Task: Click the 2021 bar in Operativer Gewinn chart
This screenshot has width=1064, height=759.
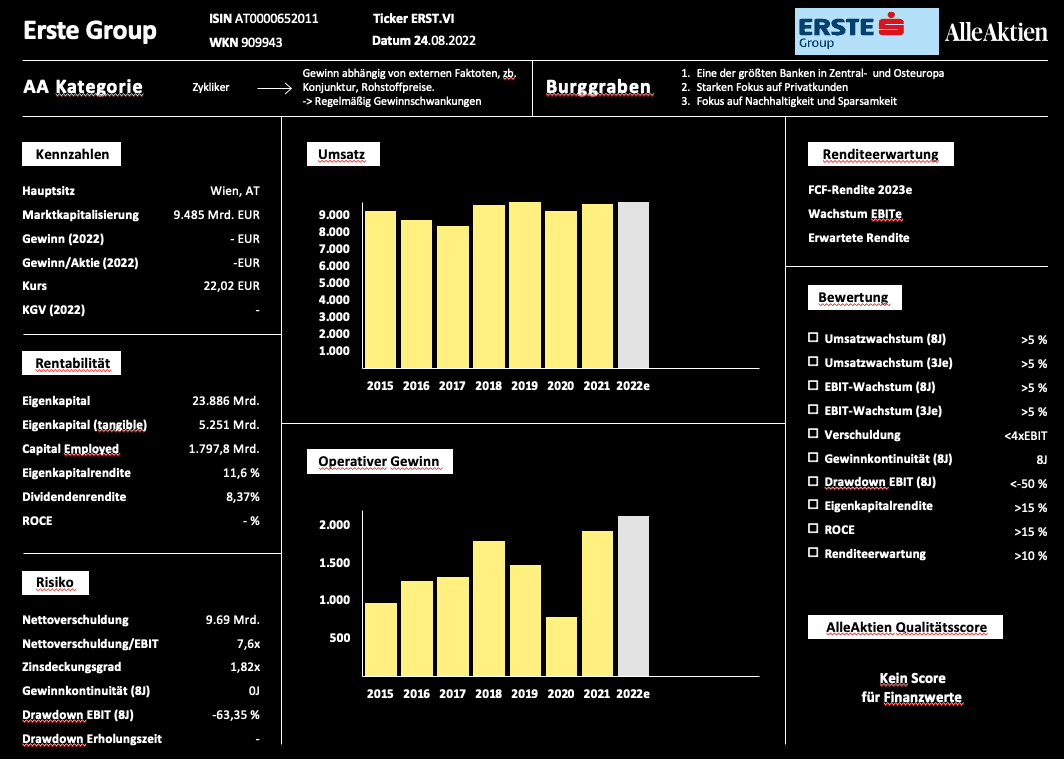Action: point(597,604)
